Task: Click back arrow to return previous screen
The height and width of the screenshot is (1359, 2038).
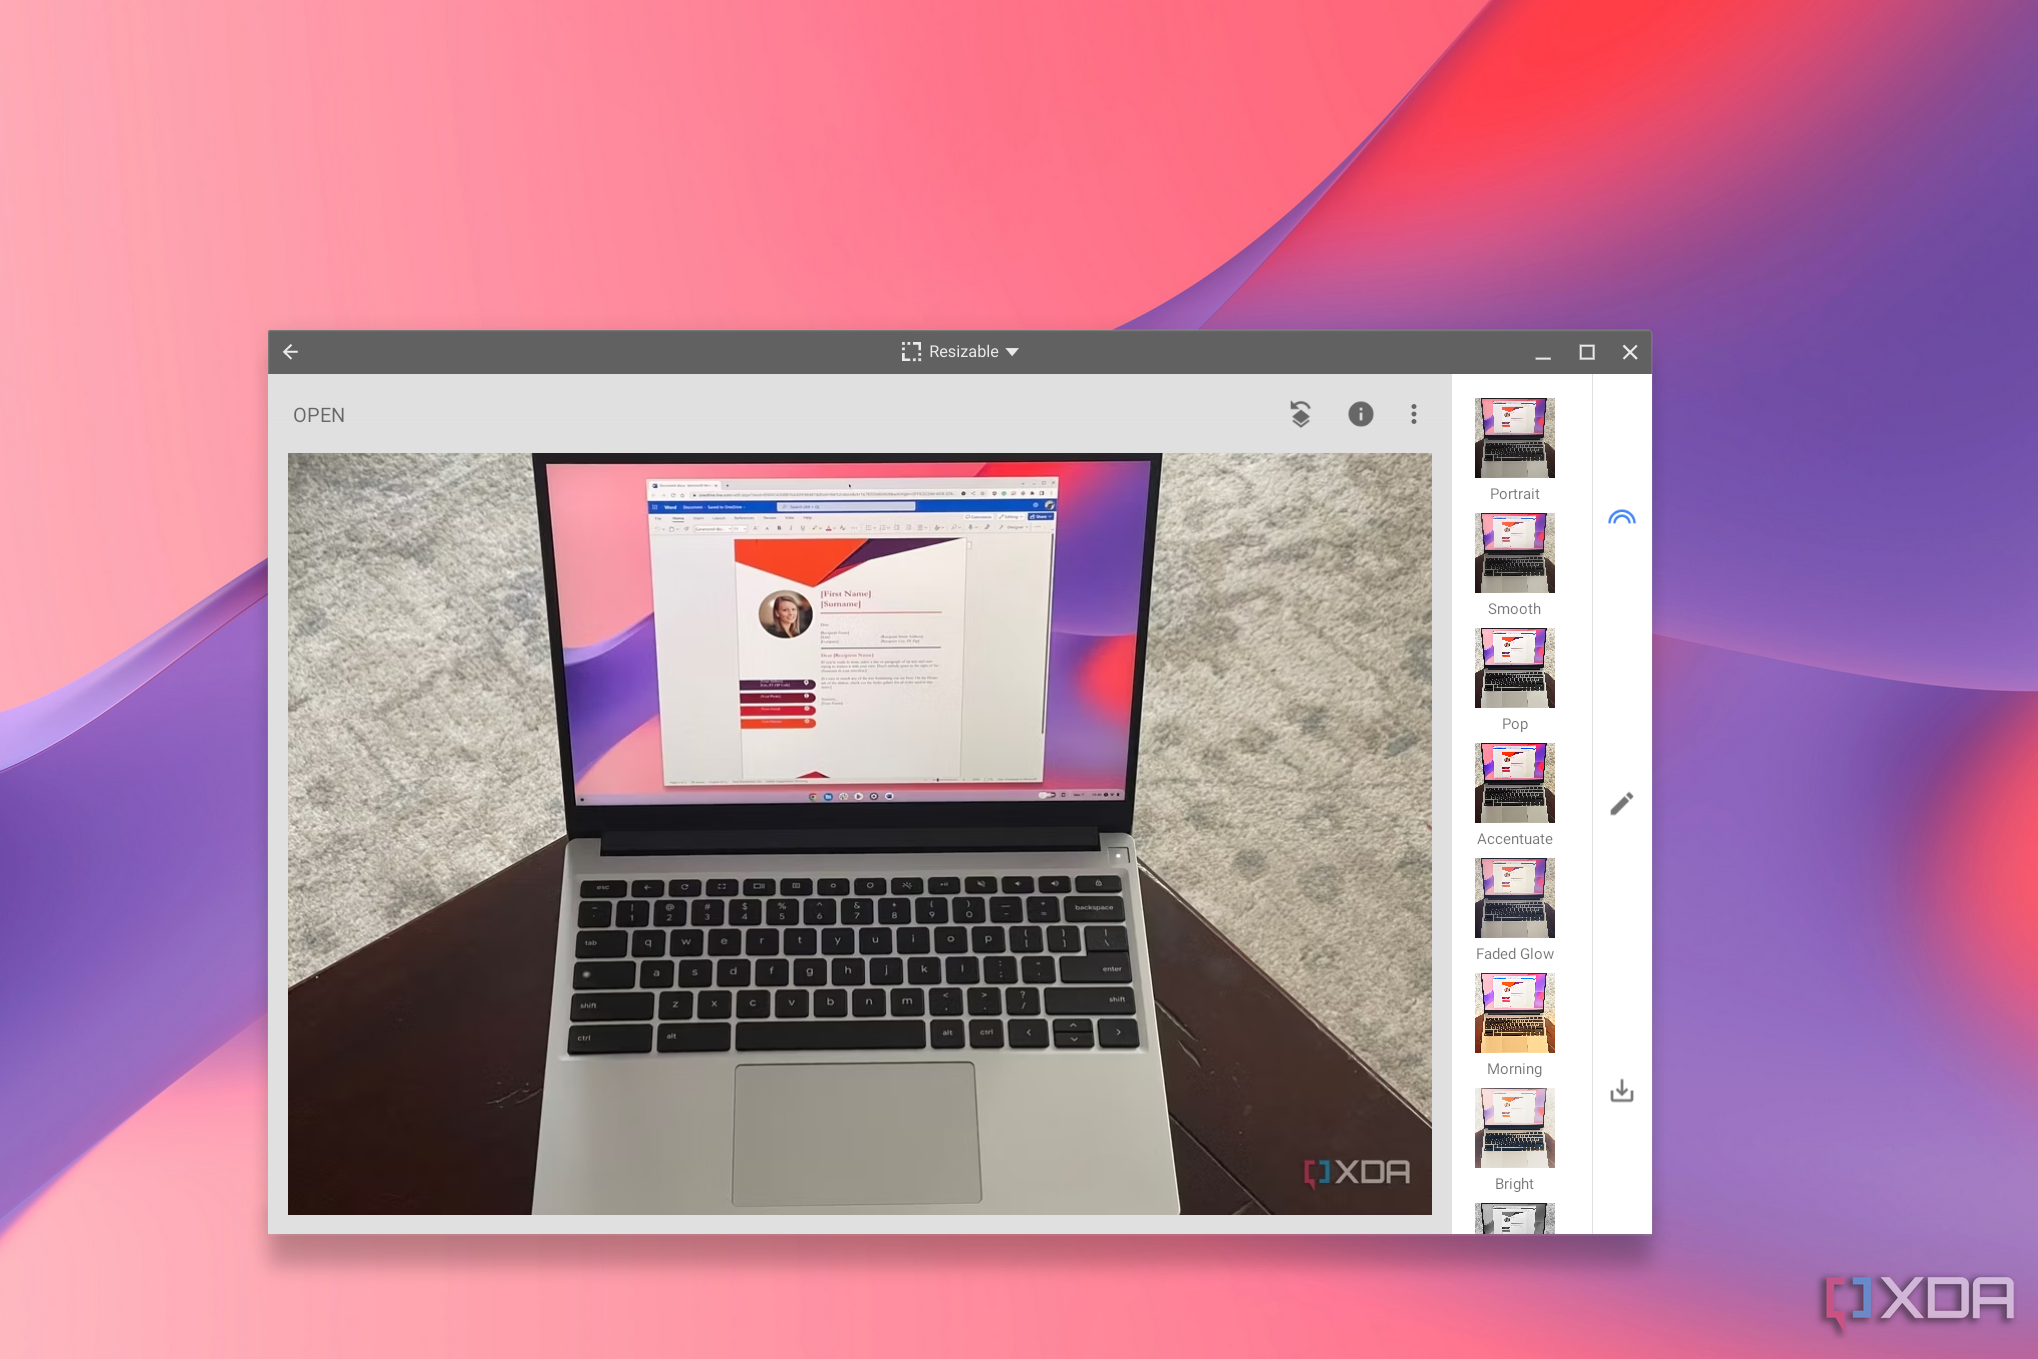Action: point(291,350)
